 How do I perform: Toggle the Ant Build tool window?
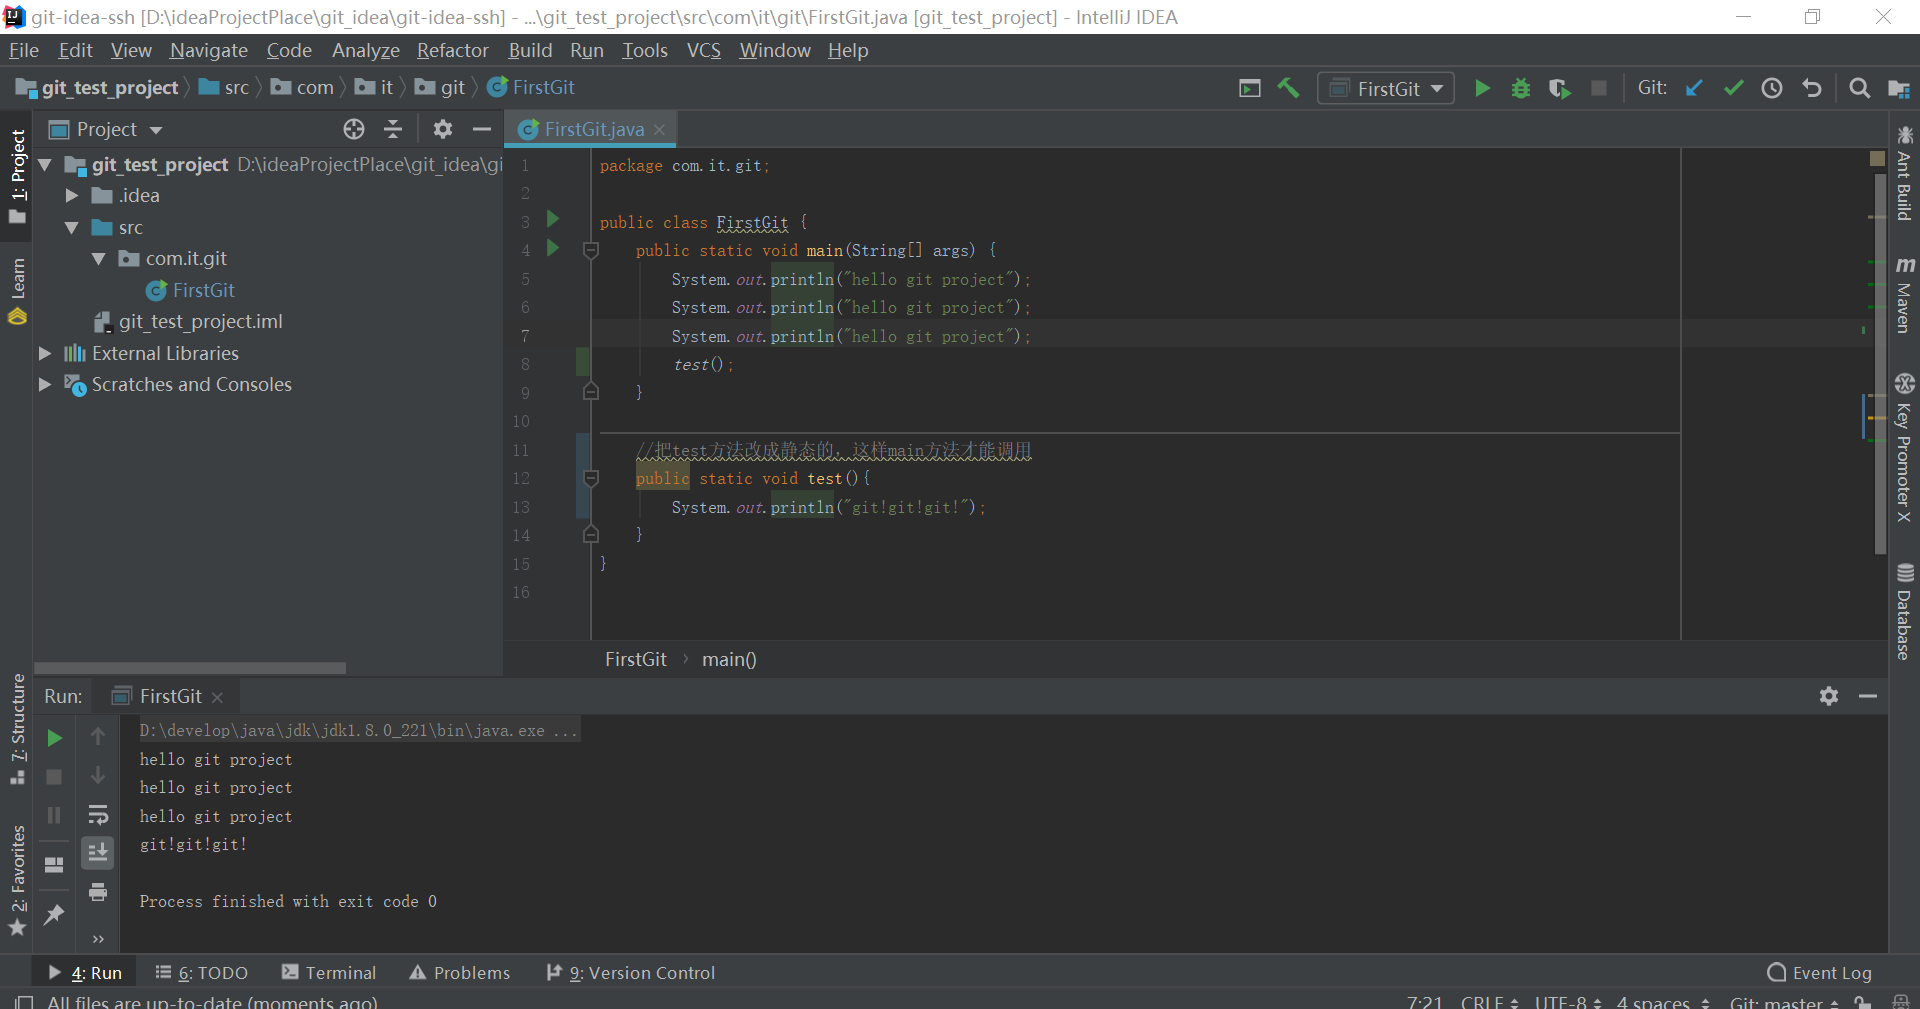click(1904, 173)
